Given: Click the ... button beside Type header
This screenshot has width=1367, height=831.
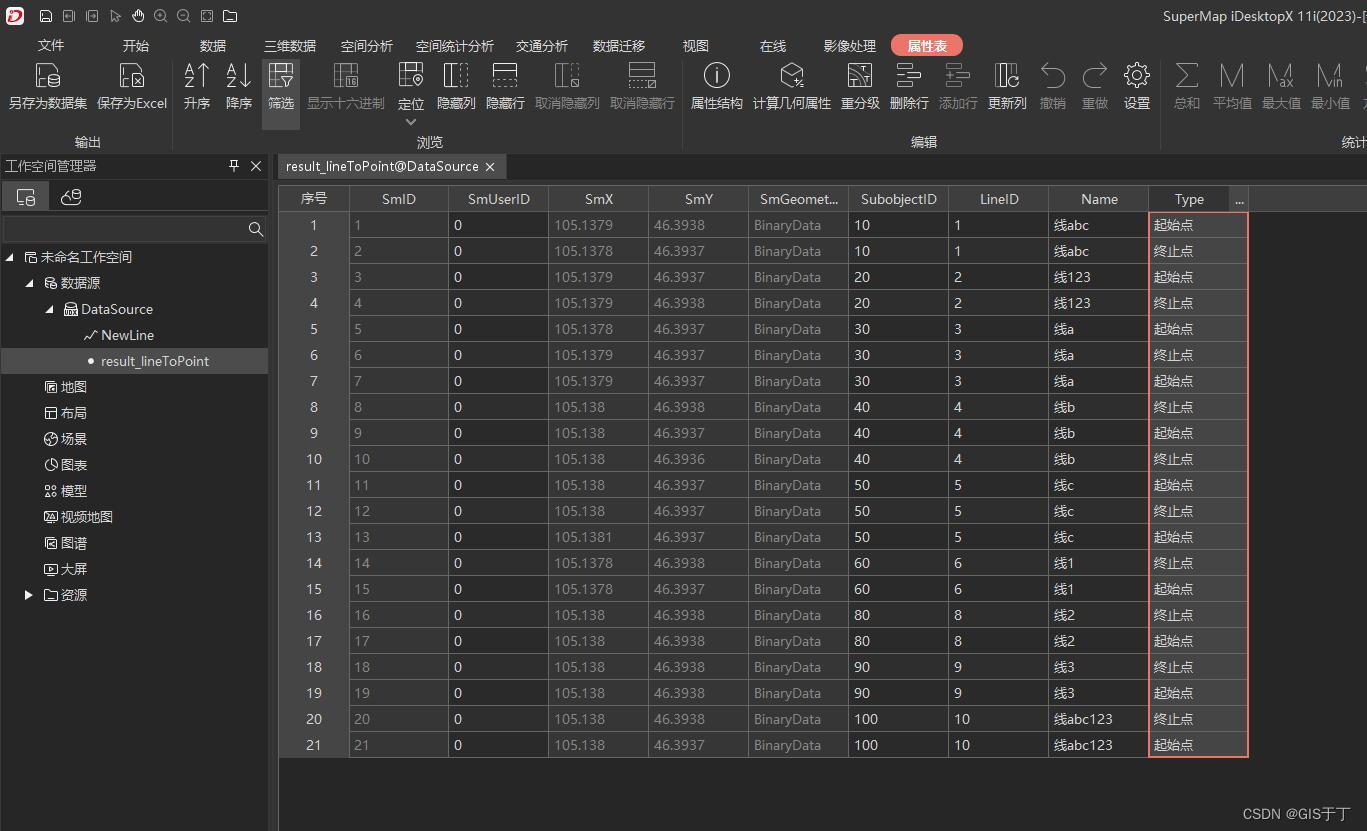Looking at the screenshot, I should pyautogui.click(x=1240, y=199).
